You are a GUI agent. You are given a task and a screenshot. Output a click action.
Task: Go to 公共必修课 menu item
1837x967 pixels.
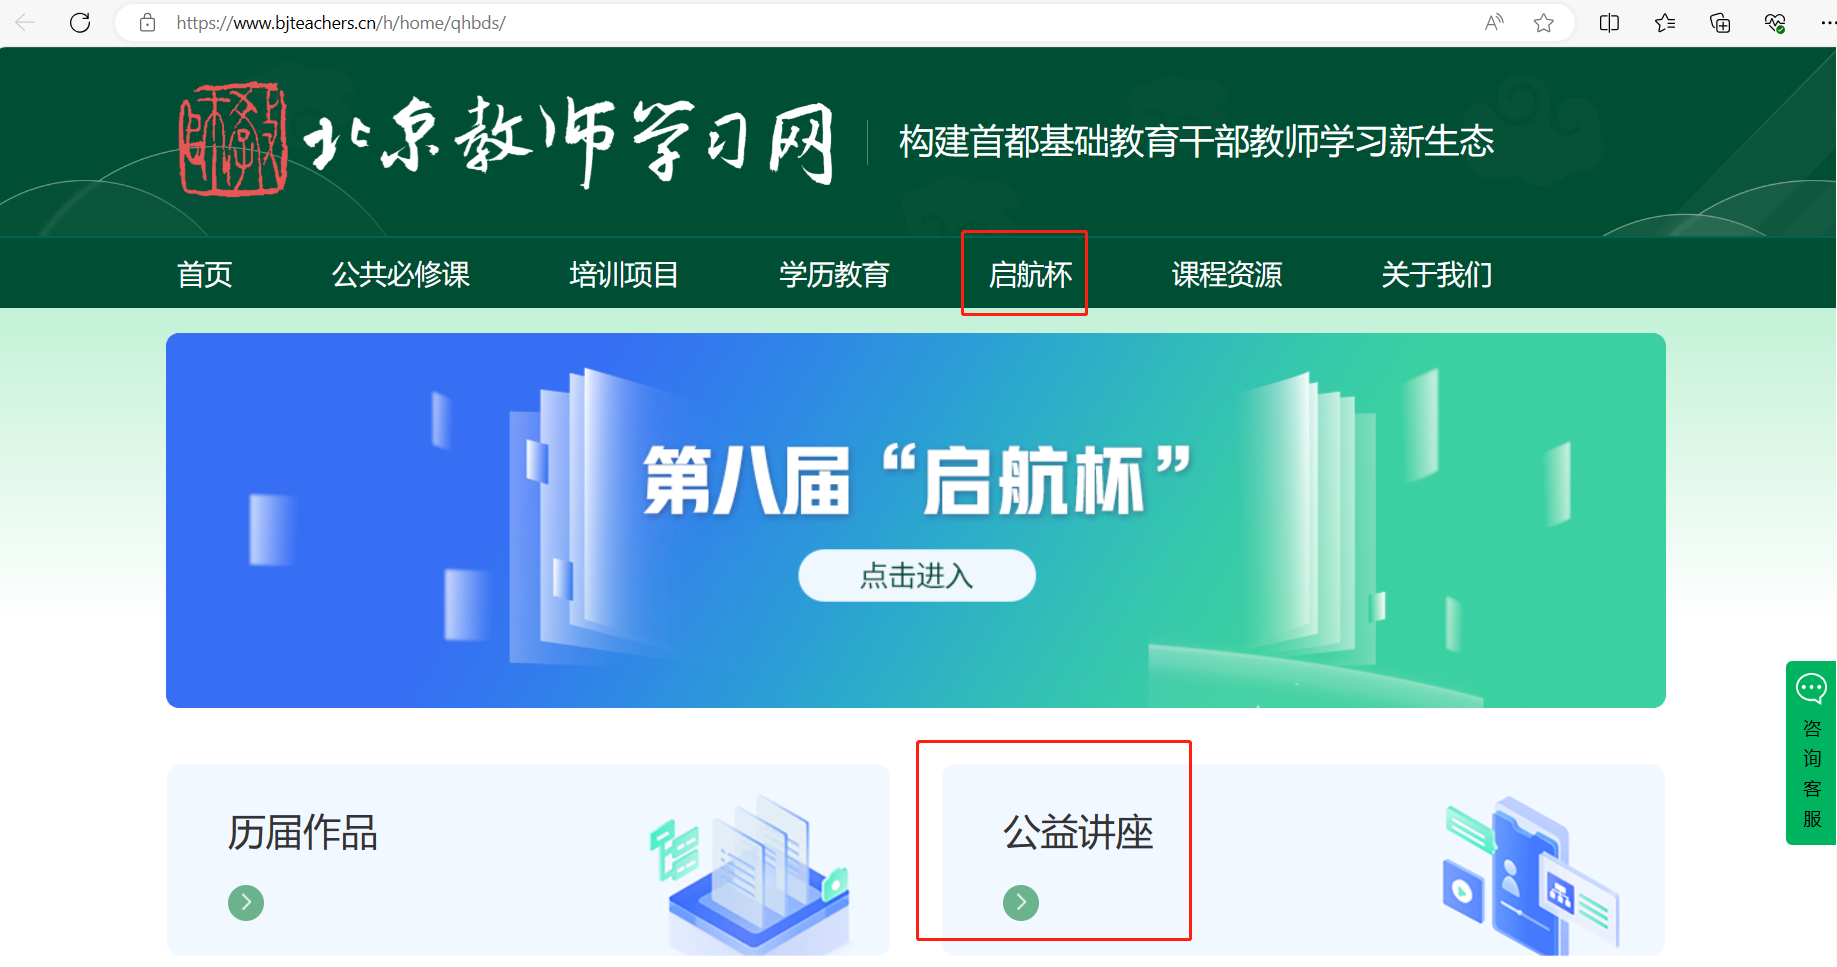tap(401, 274)
